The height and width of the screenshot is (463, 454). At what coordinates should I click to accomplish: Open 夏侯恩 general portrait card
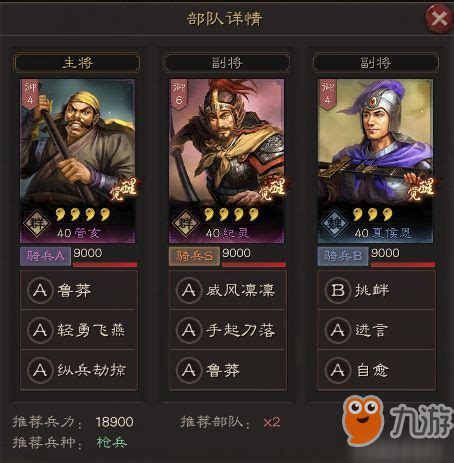click(x=375, y=161)
